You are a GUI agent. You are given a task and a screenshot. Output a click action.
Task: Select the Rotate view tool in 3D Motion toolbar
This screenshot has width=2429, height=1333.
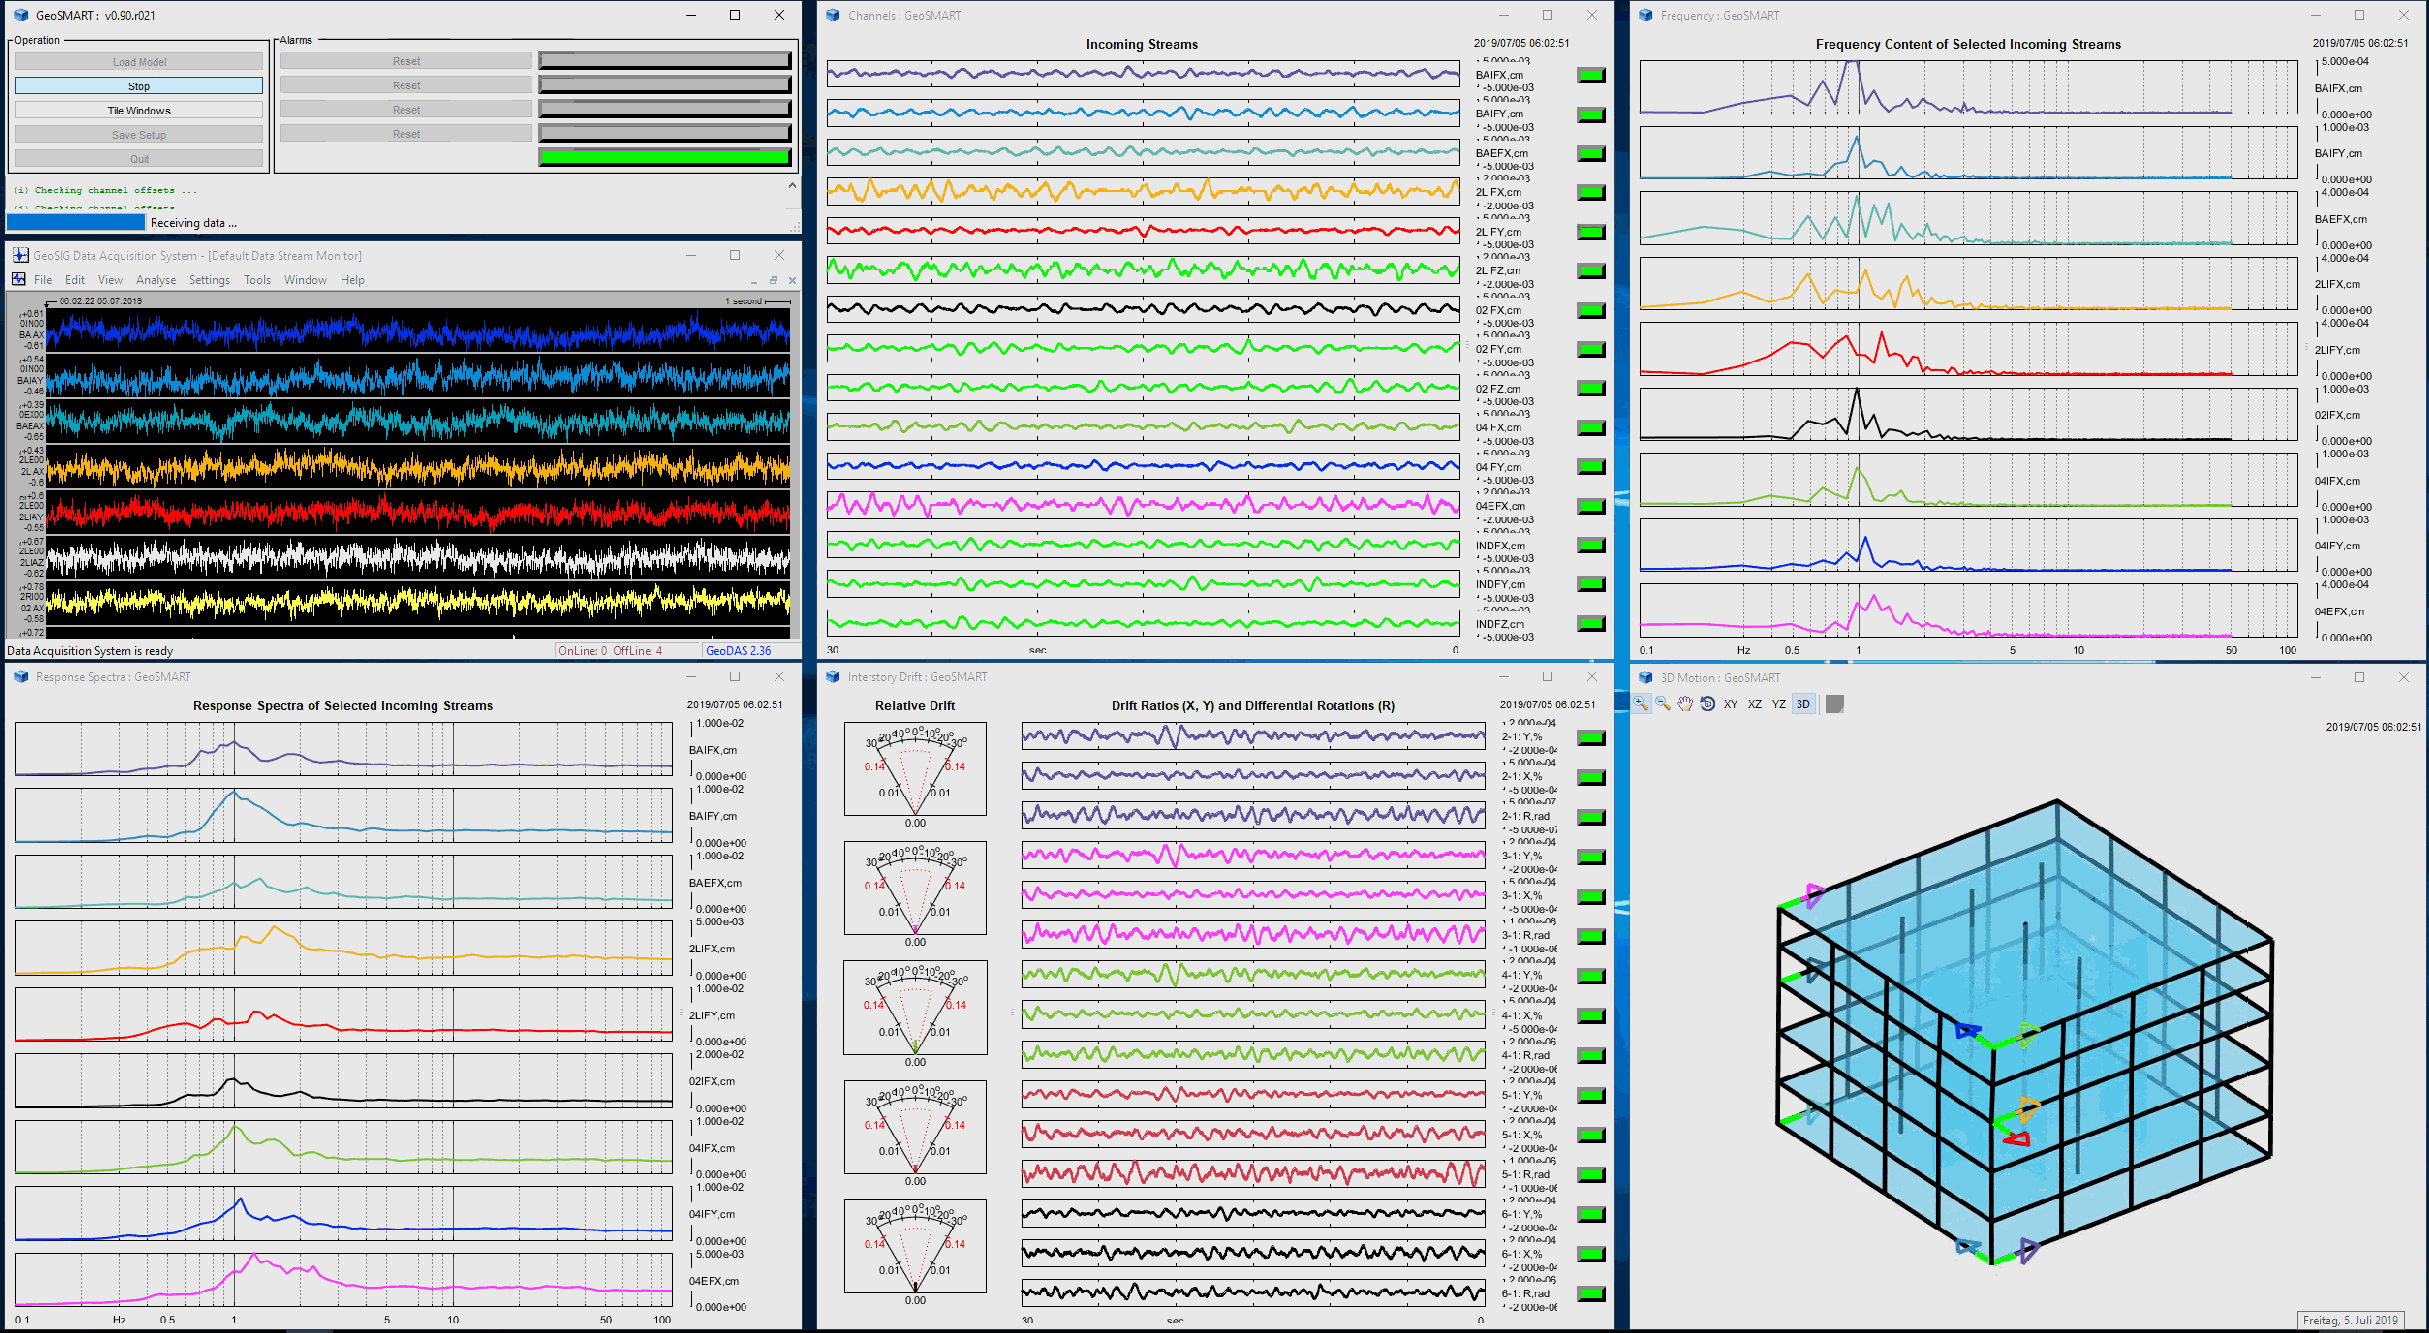tap(1707, 704)
